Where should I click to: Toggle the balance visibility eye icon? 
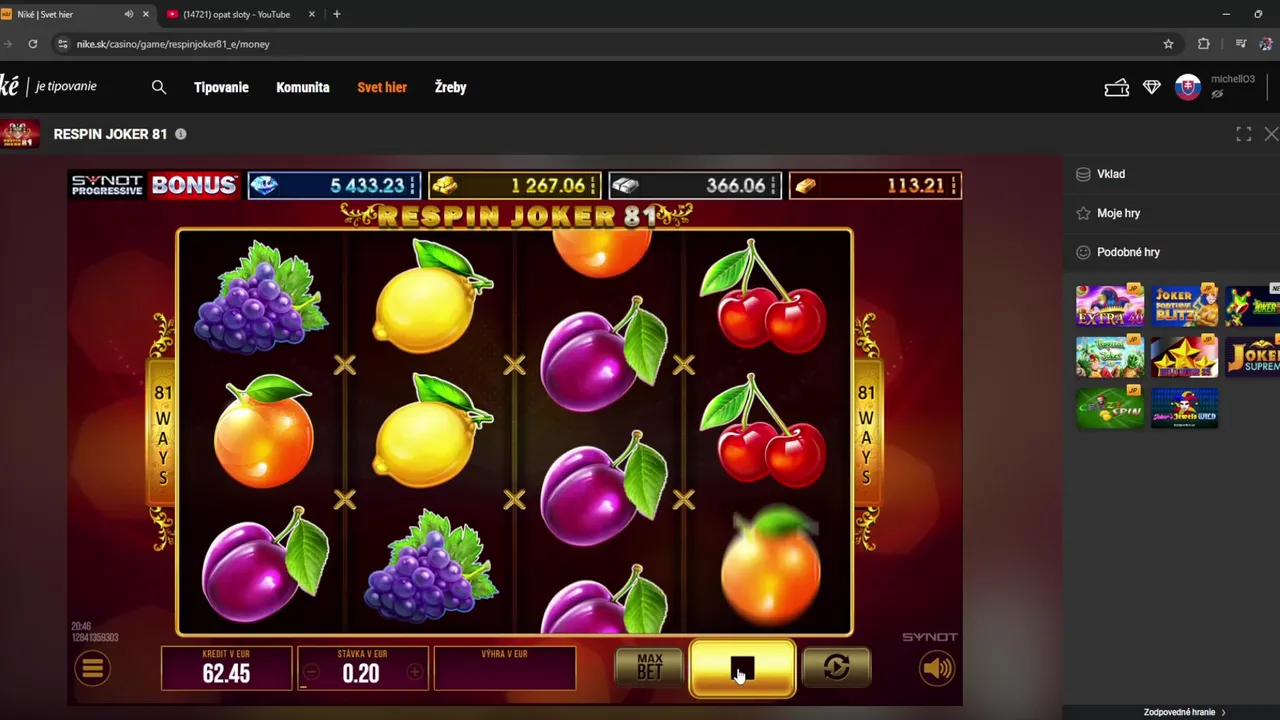coord(1218,94)
